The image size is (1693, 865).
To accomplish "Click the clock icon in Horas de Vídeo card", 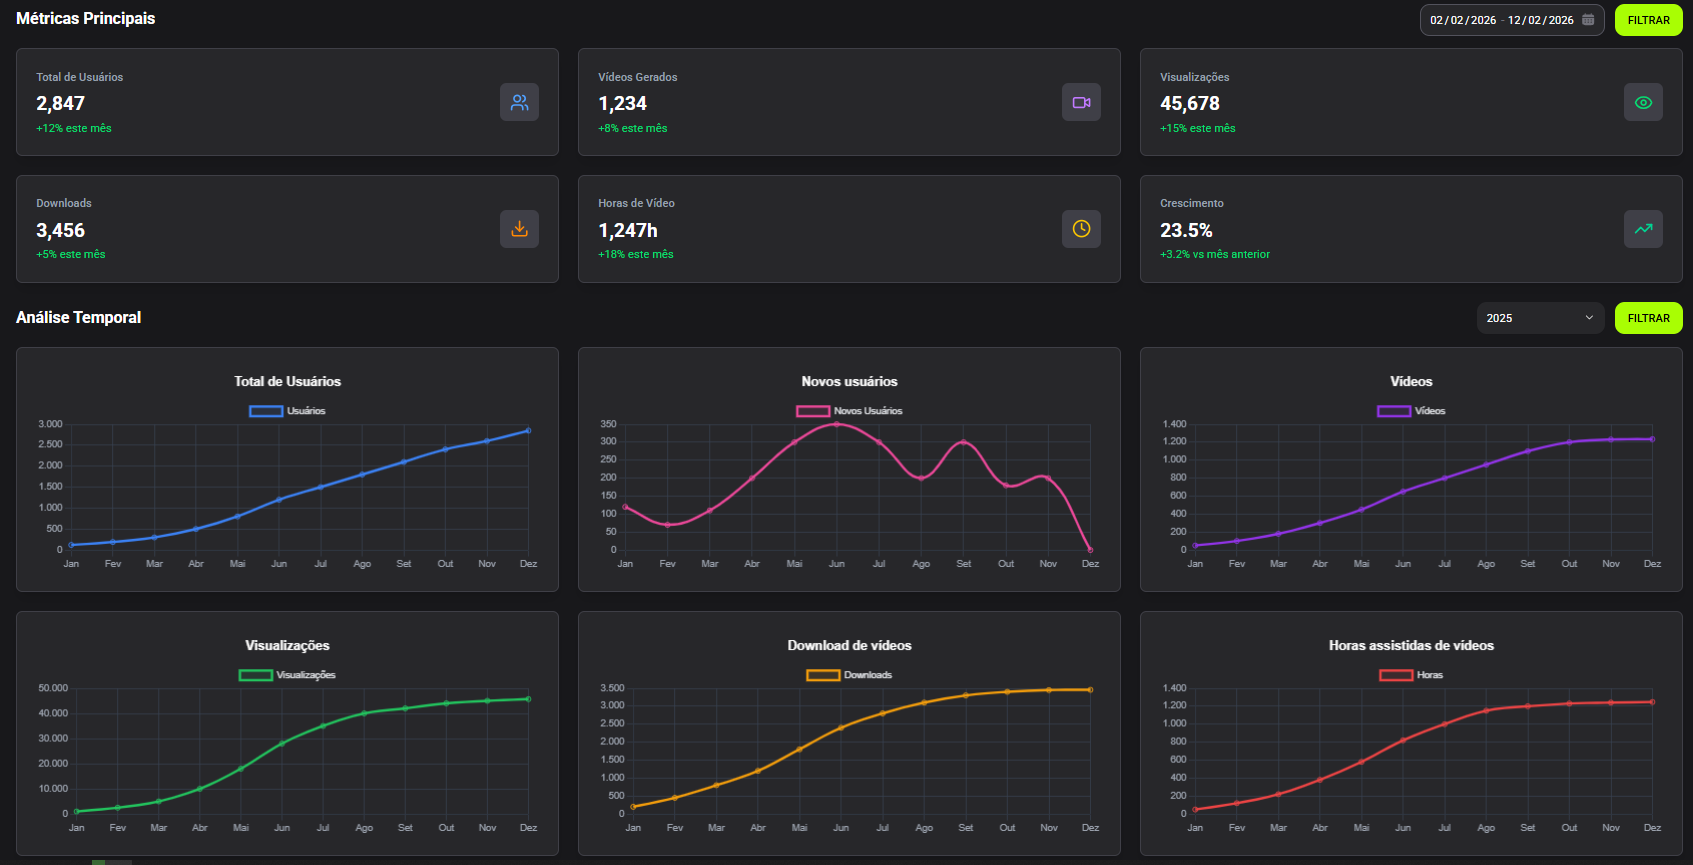I will (x=1081, y=229).
